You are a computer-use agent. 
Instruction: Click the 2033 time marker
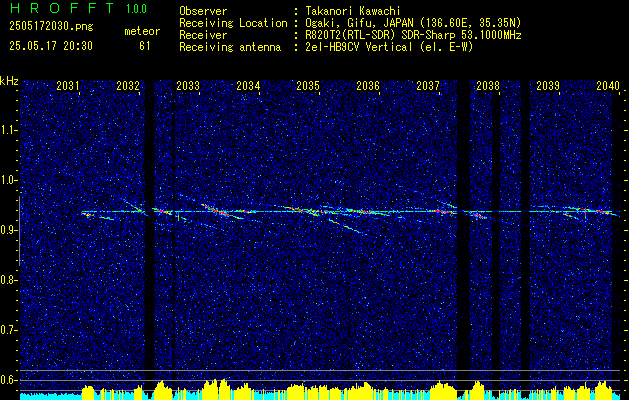[x=188, y=86]
